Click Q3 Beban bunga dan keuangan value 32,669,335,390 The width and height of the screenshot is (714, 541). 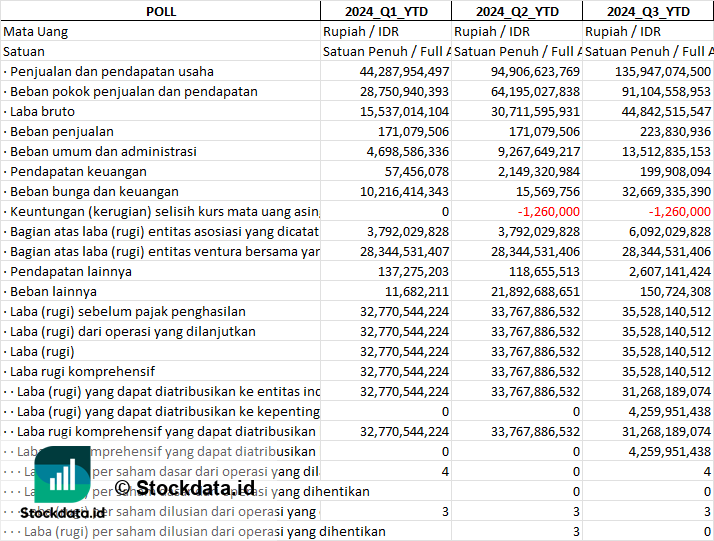click(656, 191)
